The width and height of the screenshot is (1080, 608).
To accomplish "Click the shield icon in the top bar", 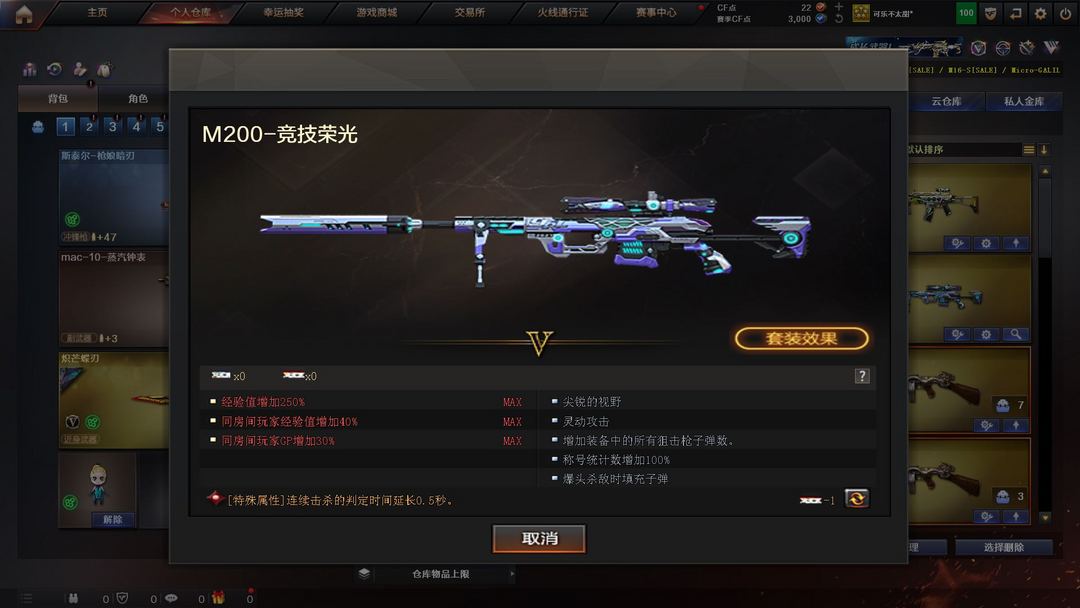I will pyautogui.click(x=990, y=13).
